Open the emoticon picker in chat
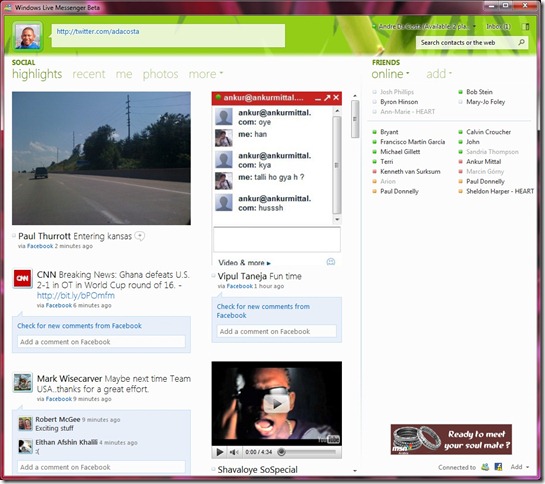 (331, 261)
